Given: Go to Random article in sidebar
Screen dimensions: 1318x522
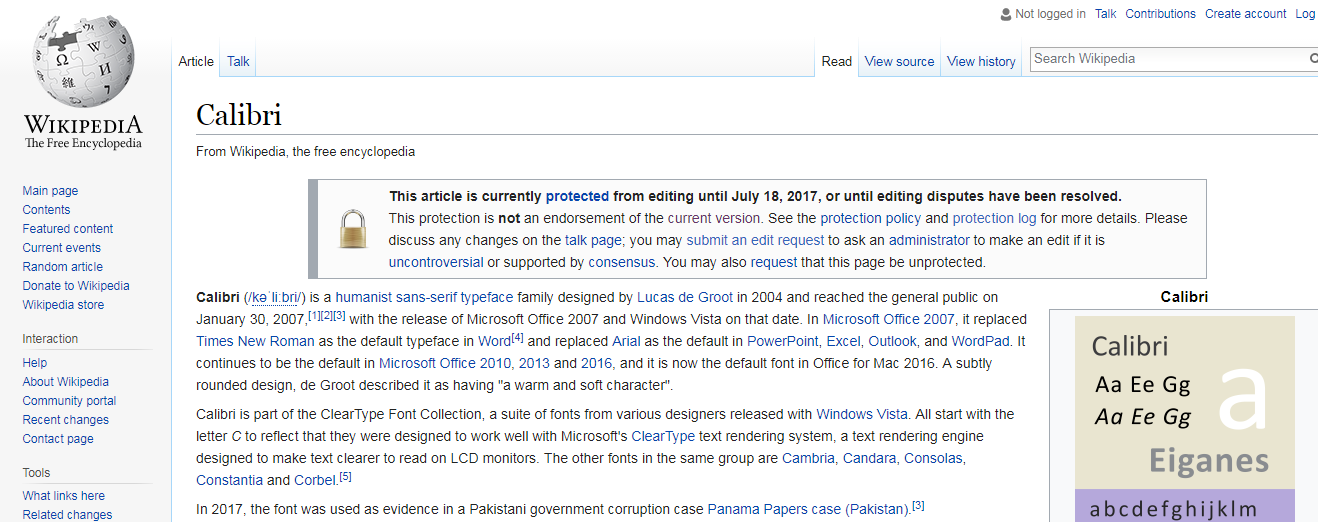Looking at the screenshot, I should coord(63,267).
